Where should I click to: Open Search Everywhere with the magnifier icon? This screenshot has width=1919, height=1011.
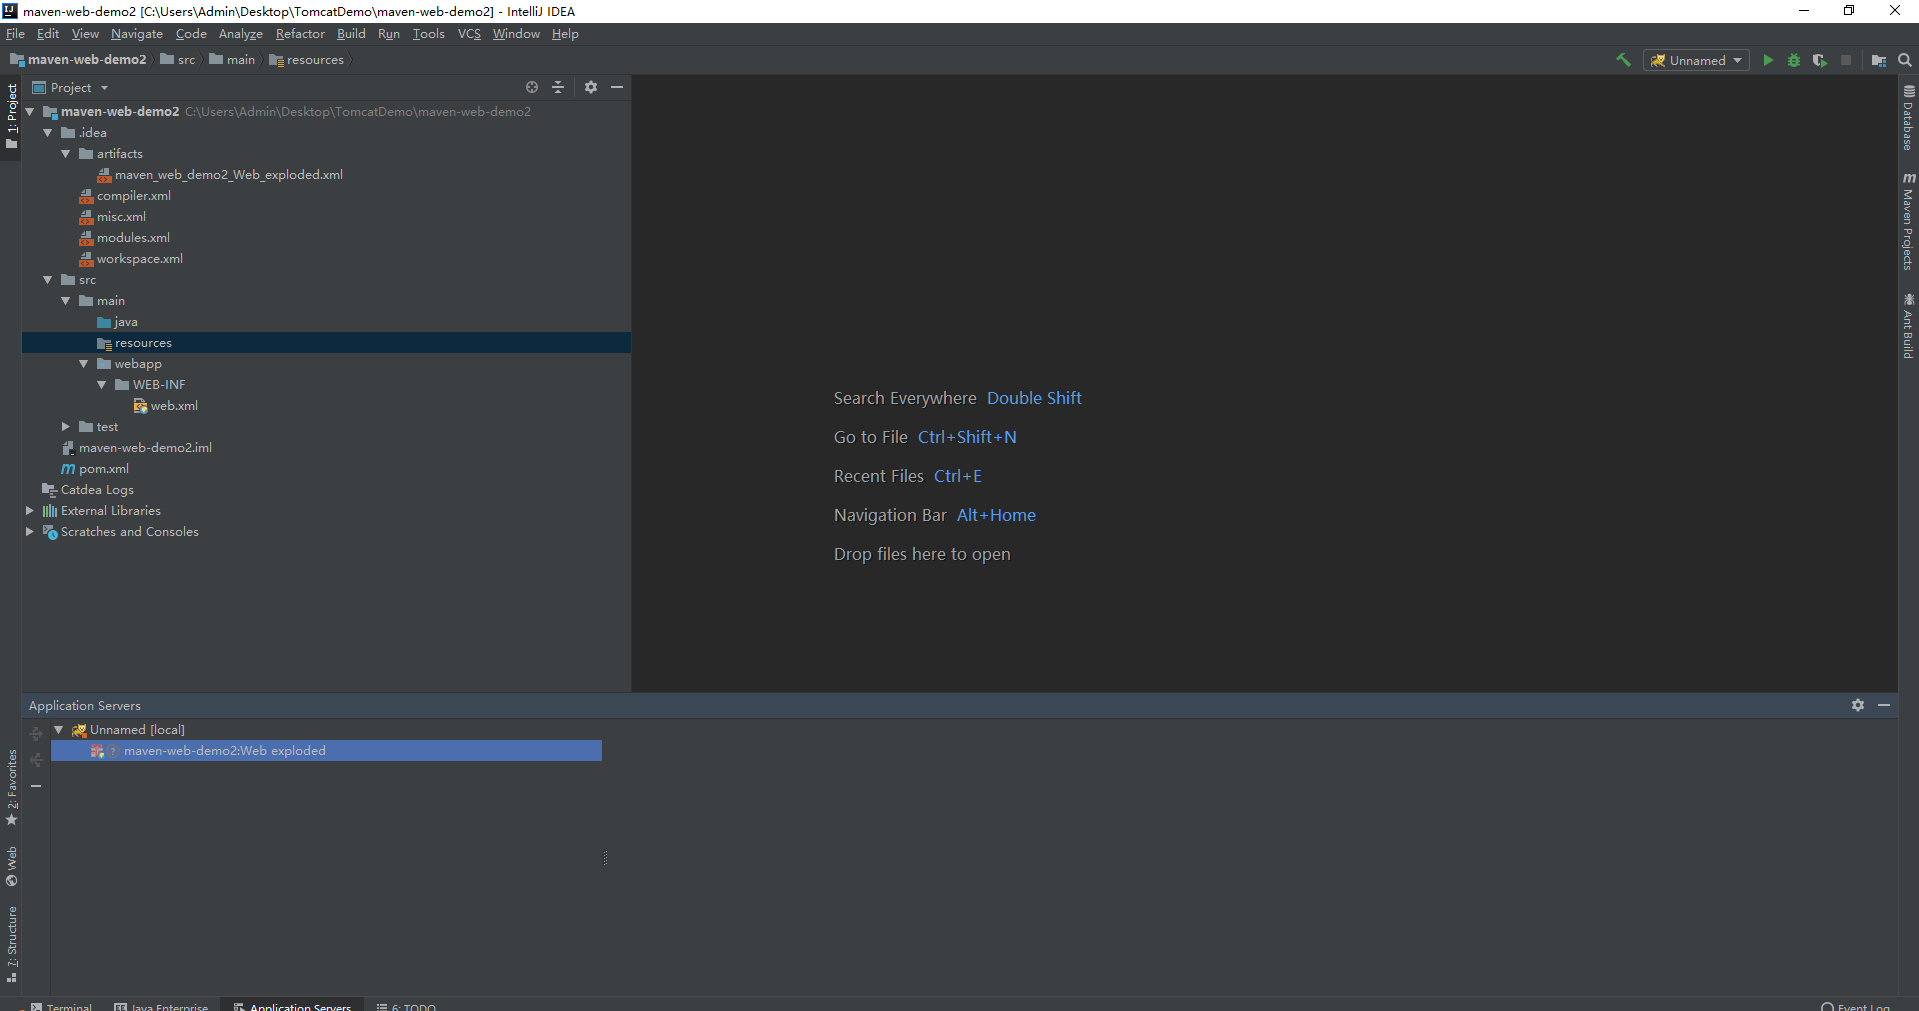pyautogui.click(x=1905, y=60)
